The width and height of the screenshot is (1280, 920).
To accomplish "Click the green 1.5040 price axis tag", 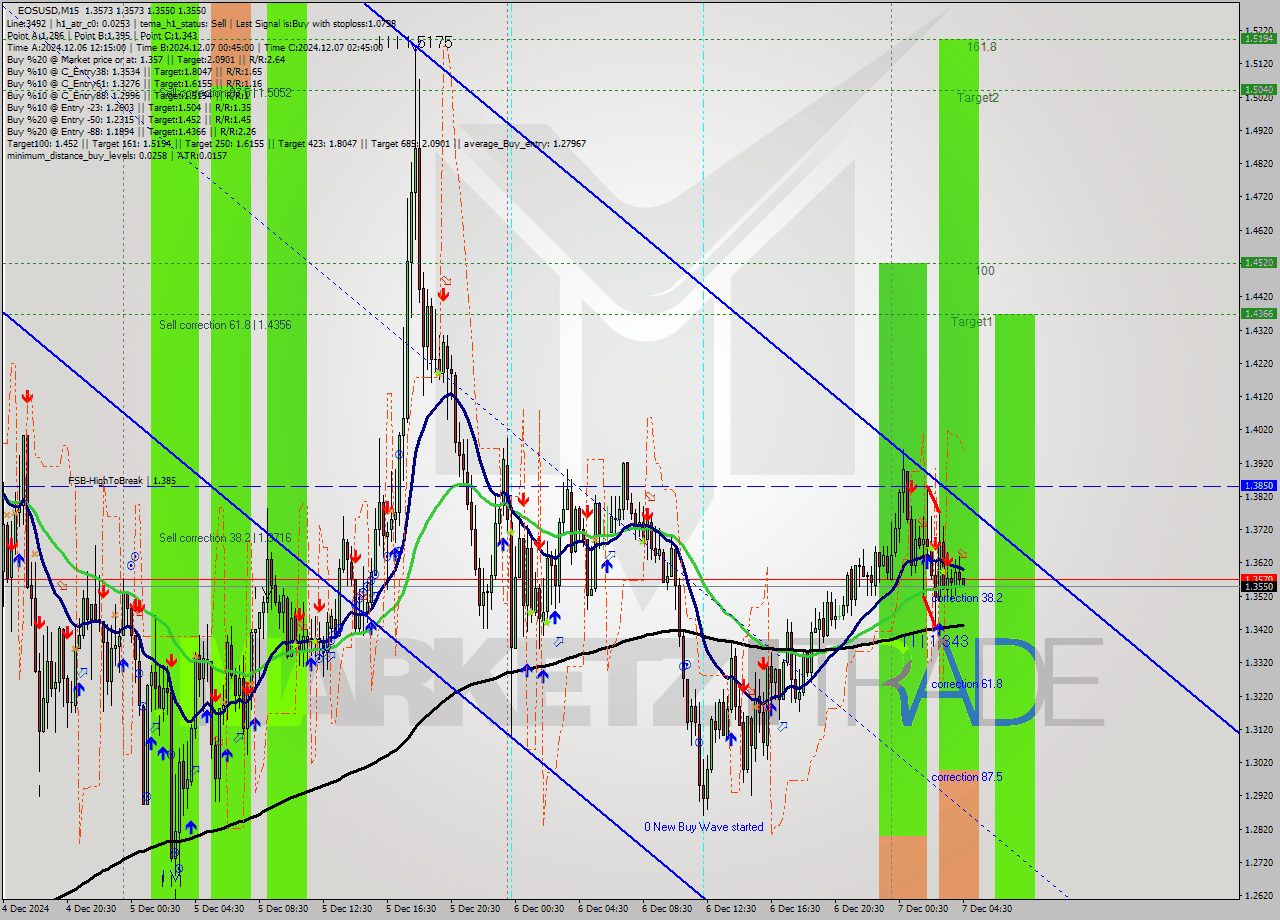I will (x=1257, y=89).
